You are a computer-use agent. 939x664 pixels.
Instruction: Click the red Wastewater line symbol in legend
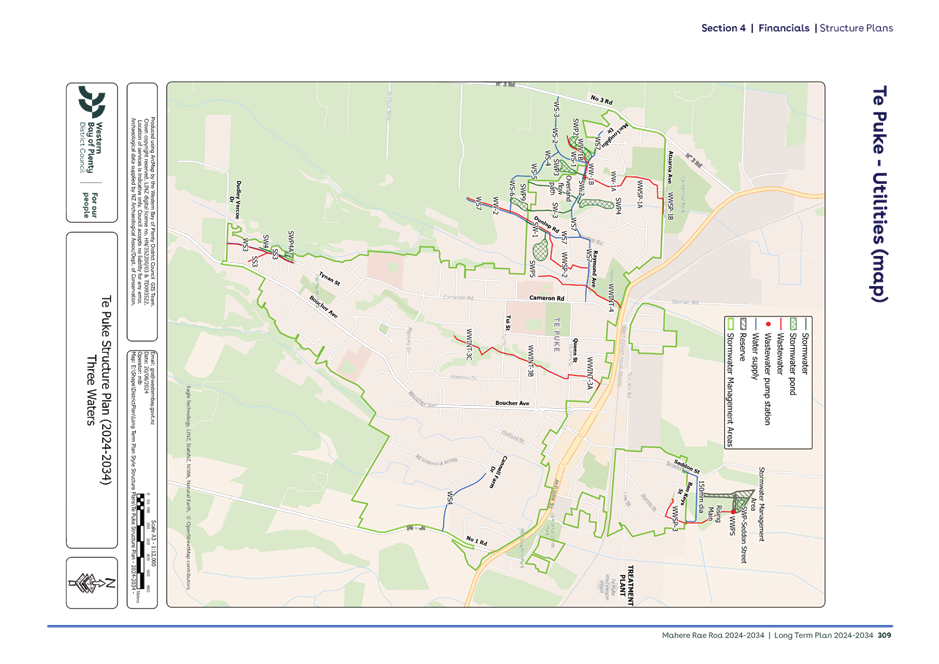point(781,324)
